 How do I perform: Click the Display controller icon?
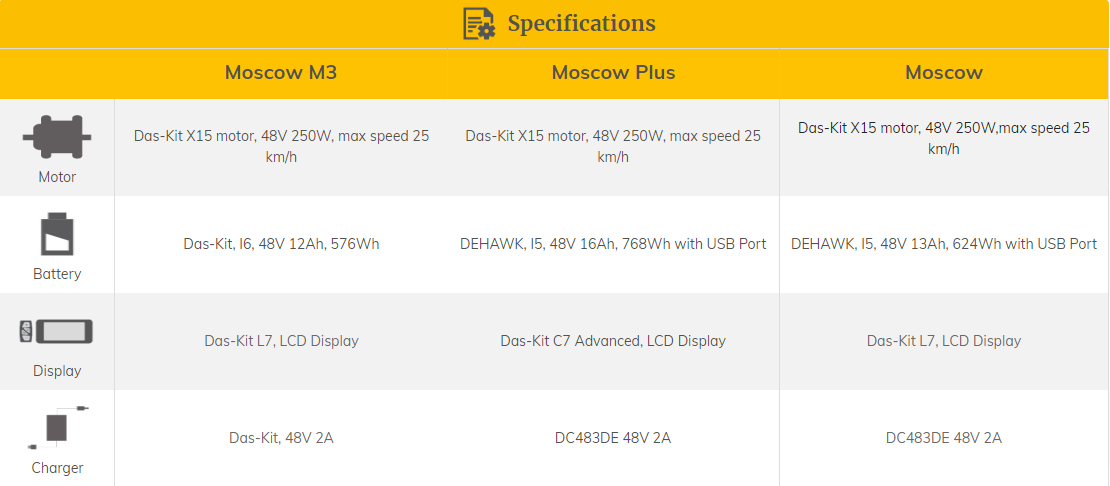point(56,332)
